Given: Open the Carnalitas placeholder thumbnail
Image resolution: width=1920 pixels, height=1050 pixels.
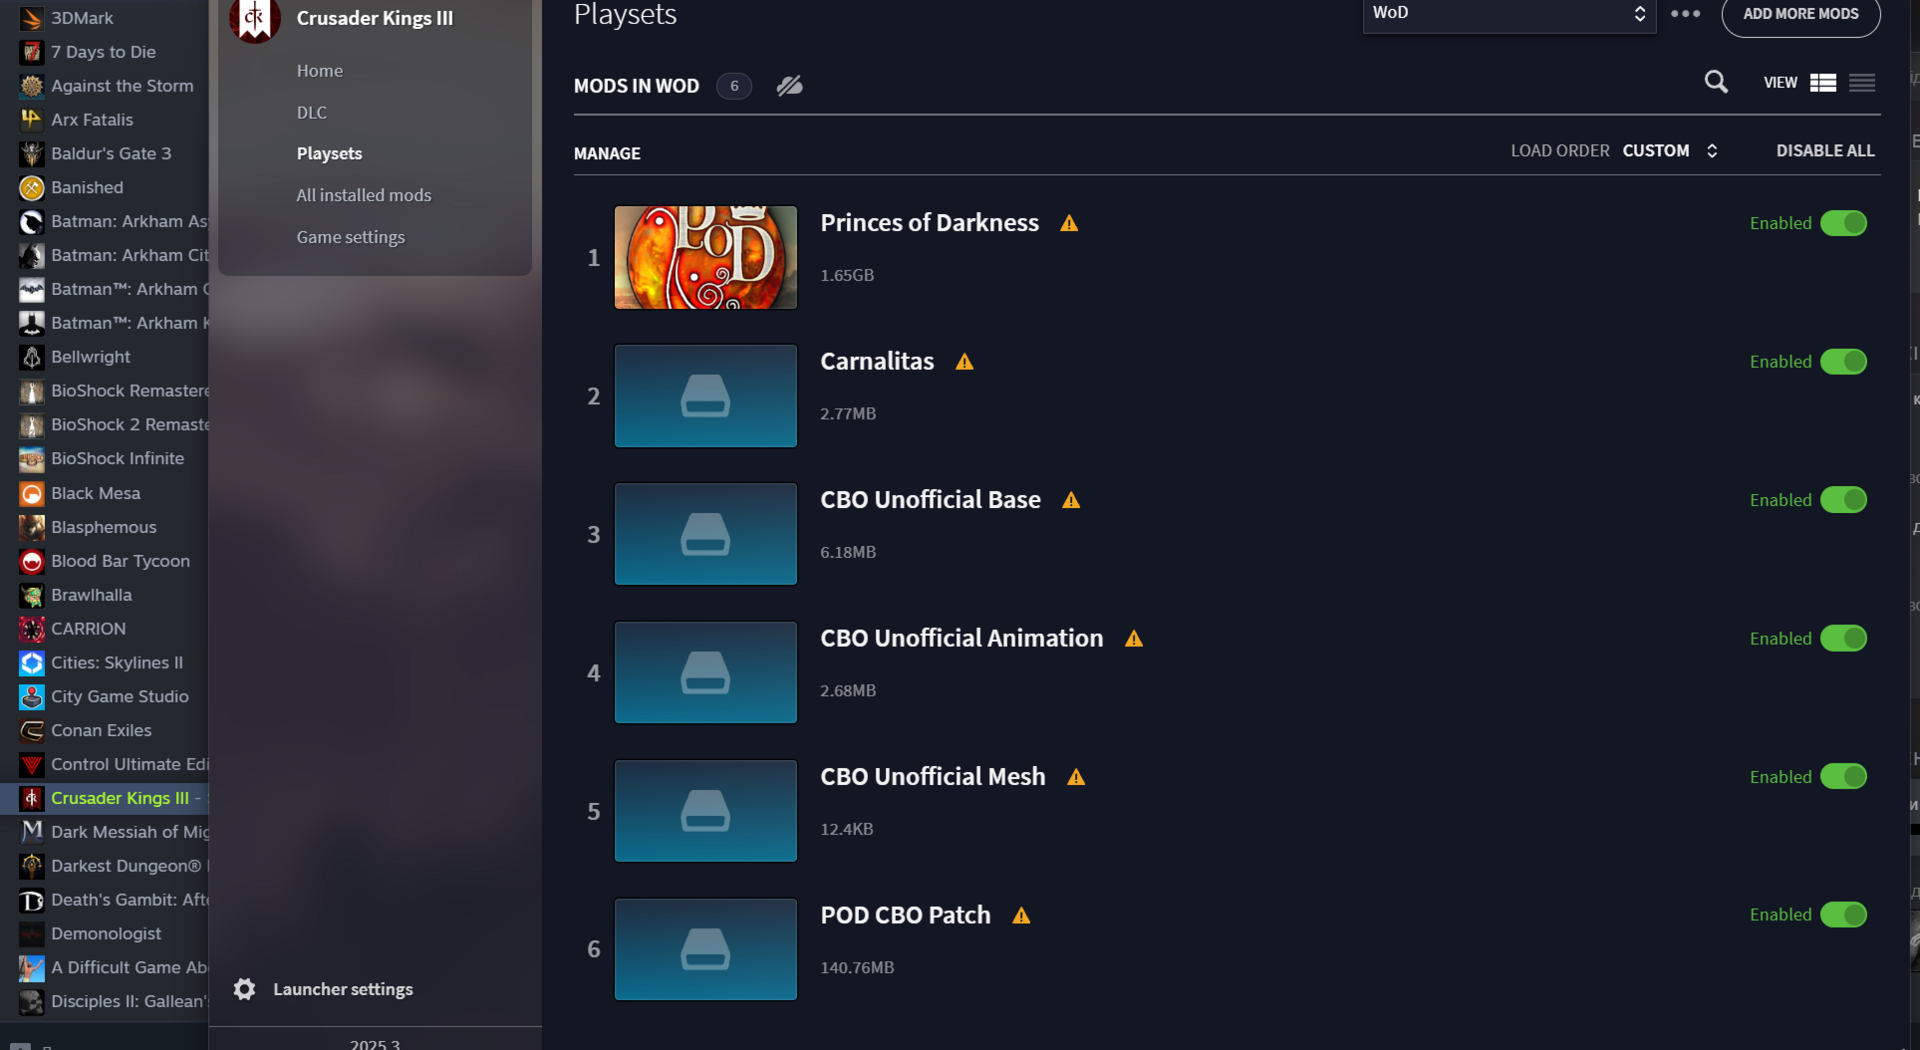Looking at the screenshot, I should [x=706, y=396].
